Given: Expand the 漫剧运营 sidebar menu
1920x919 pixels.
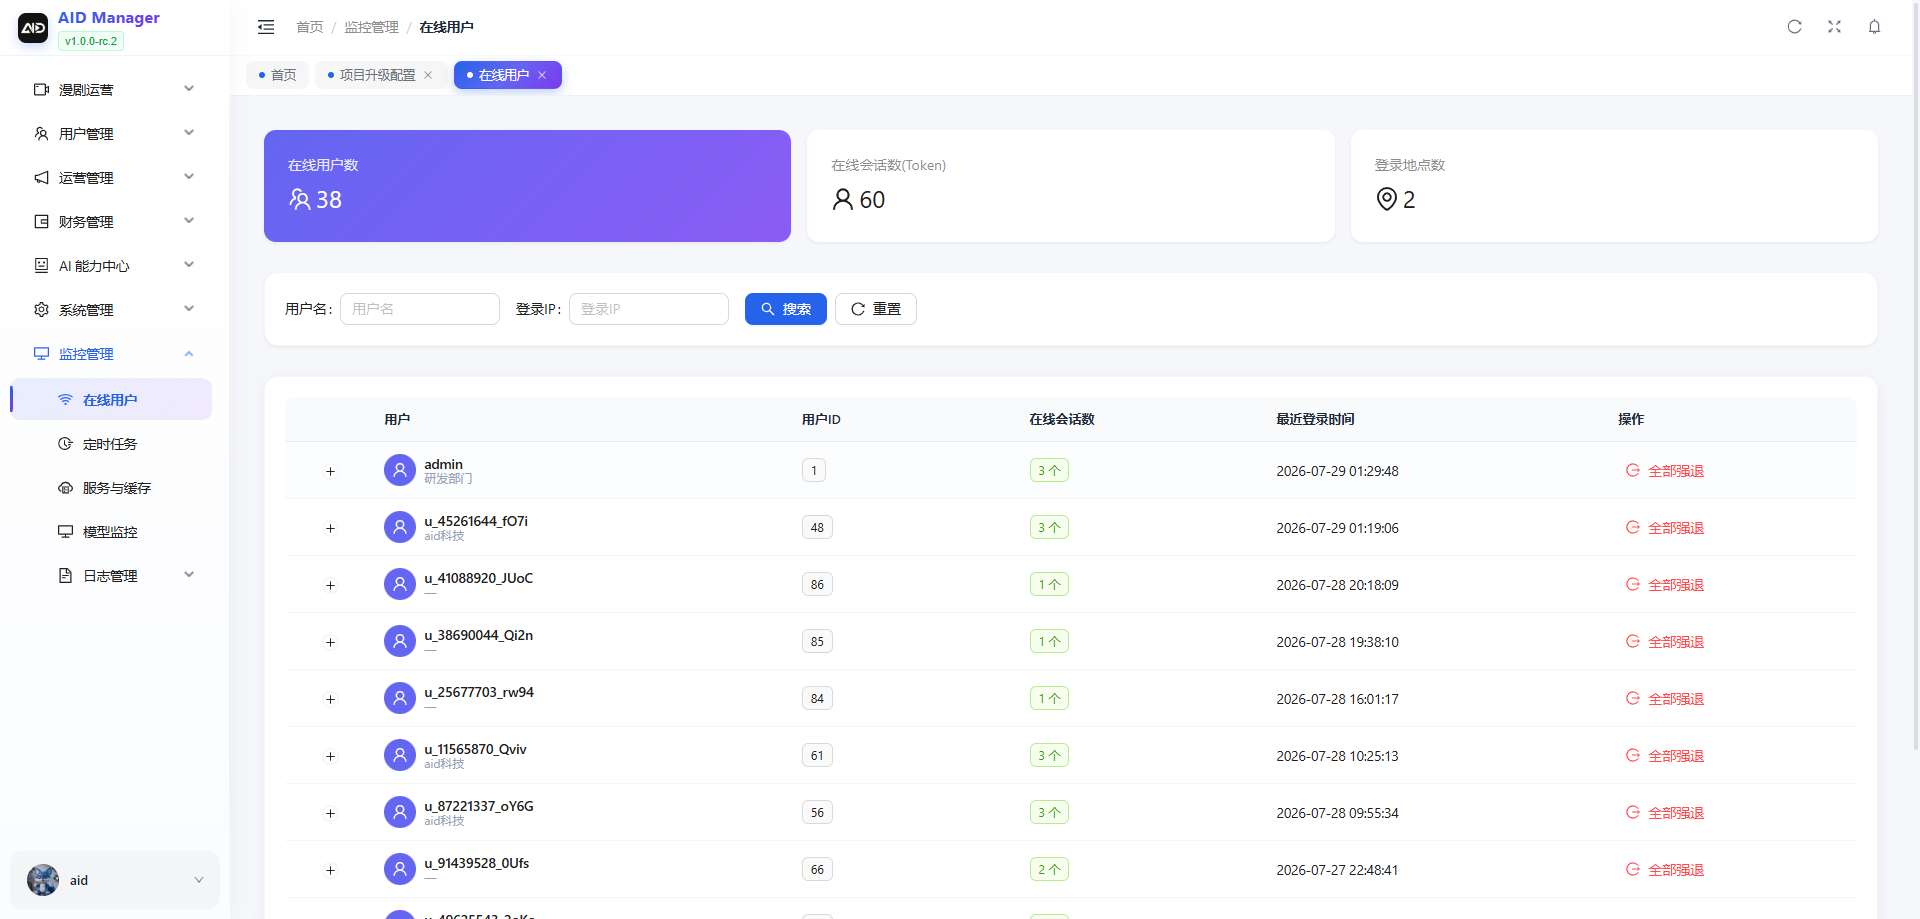Looking at the screenshot, I should (111, 90).
